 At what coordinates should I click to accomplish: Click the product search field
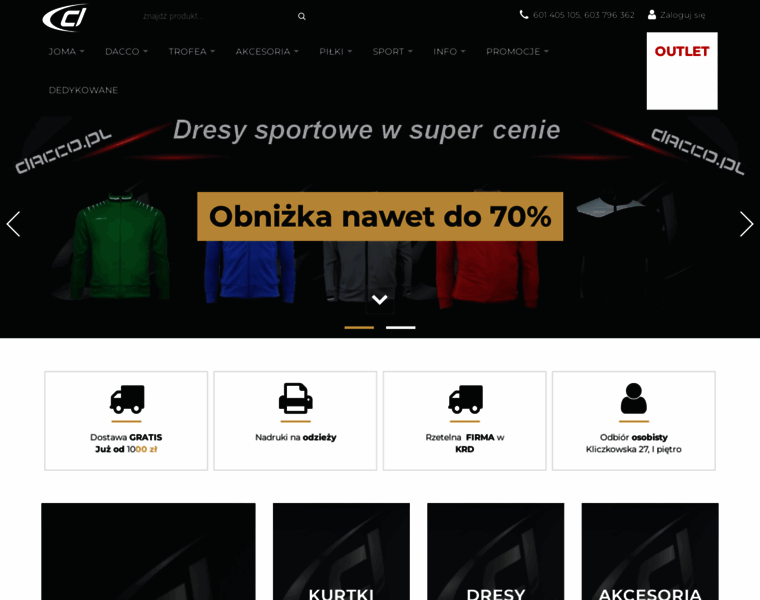218,16
